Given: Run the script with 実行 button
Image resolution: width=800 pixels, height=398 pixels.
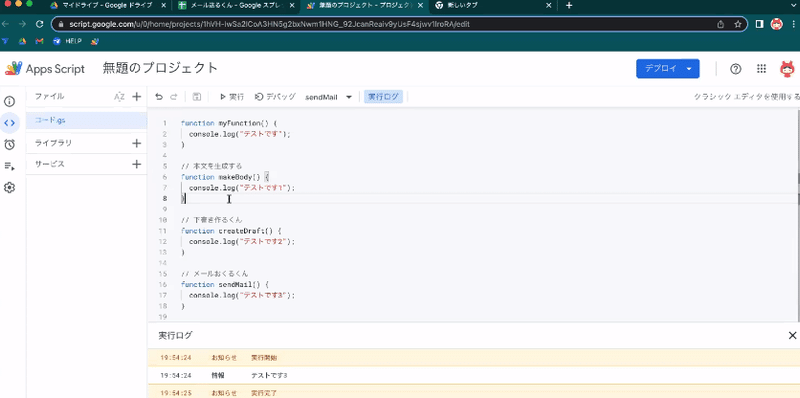Looking at the screenshot, I should [x=232, y=97].
